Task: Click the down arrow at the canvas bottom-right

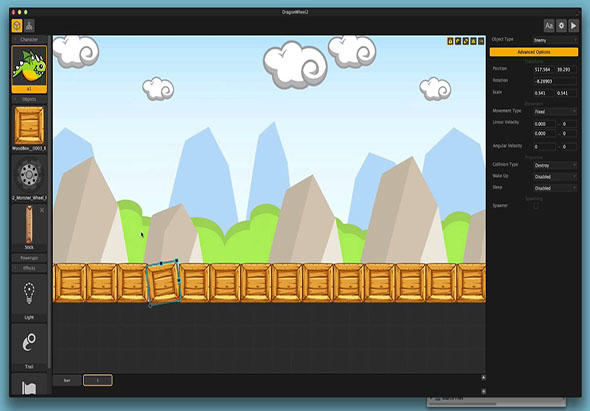Action: click(484, 391)
